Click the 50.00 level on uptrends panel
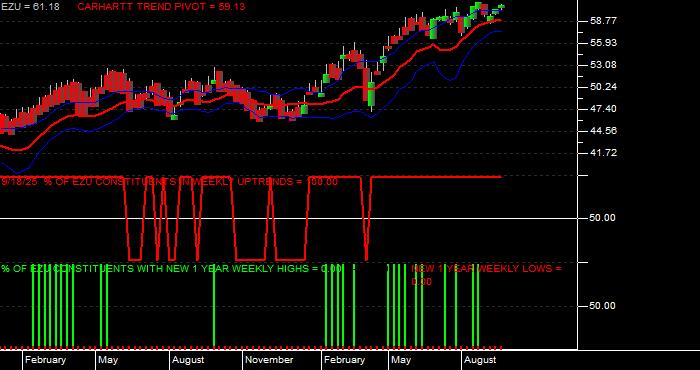The width and height of the screenshot is (700, 370). pos(603,218)
